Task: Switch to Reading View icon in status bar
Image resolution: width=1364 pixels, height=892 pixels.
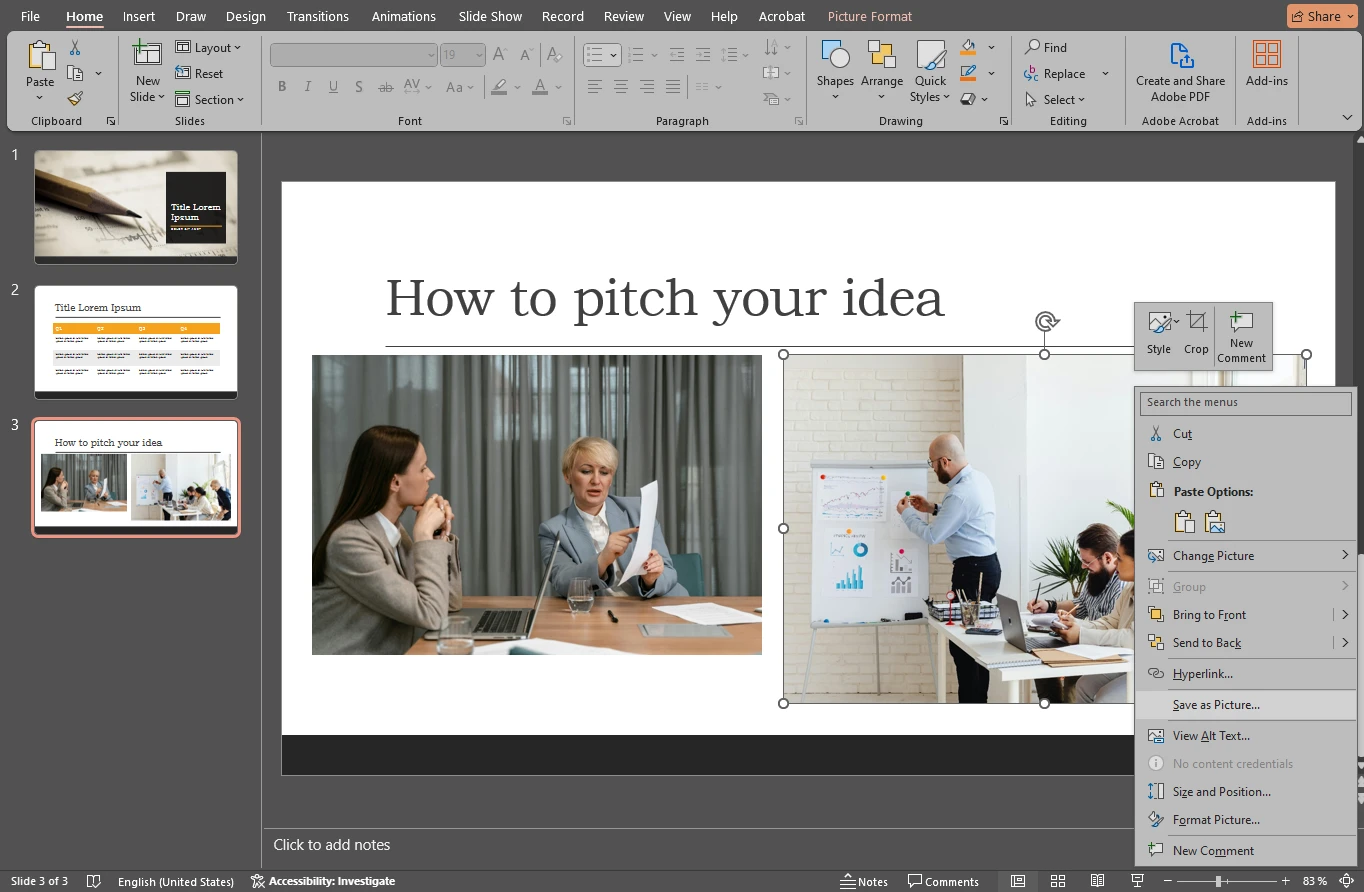Action: [x=1097, y=881]
